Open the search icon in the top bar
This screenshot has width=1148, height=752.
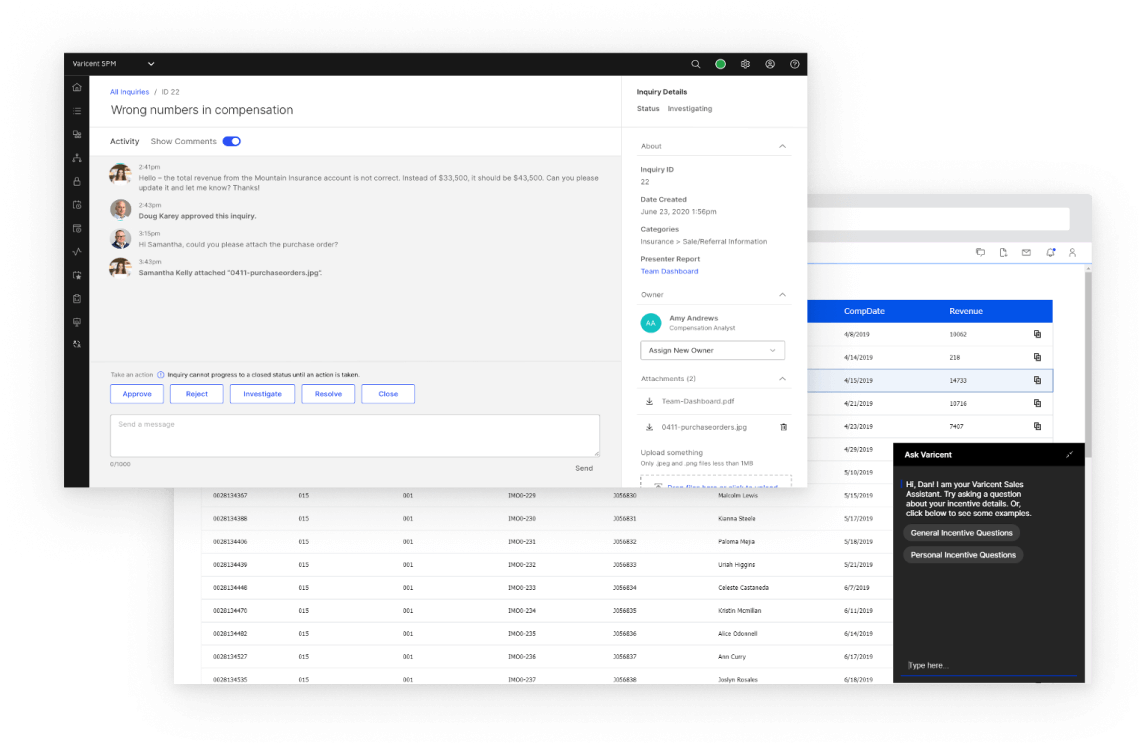[x=696, y=64]
